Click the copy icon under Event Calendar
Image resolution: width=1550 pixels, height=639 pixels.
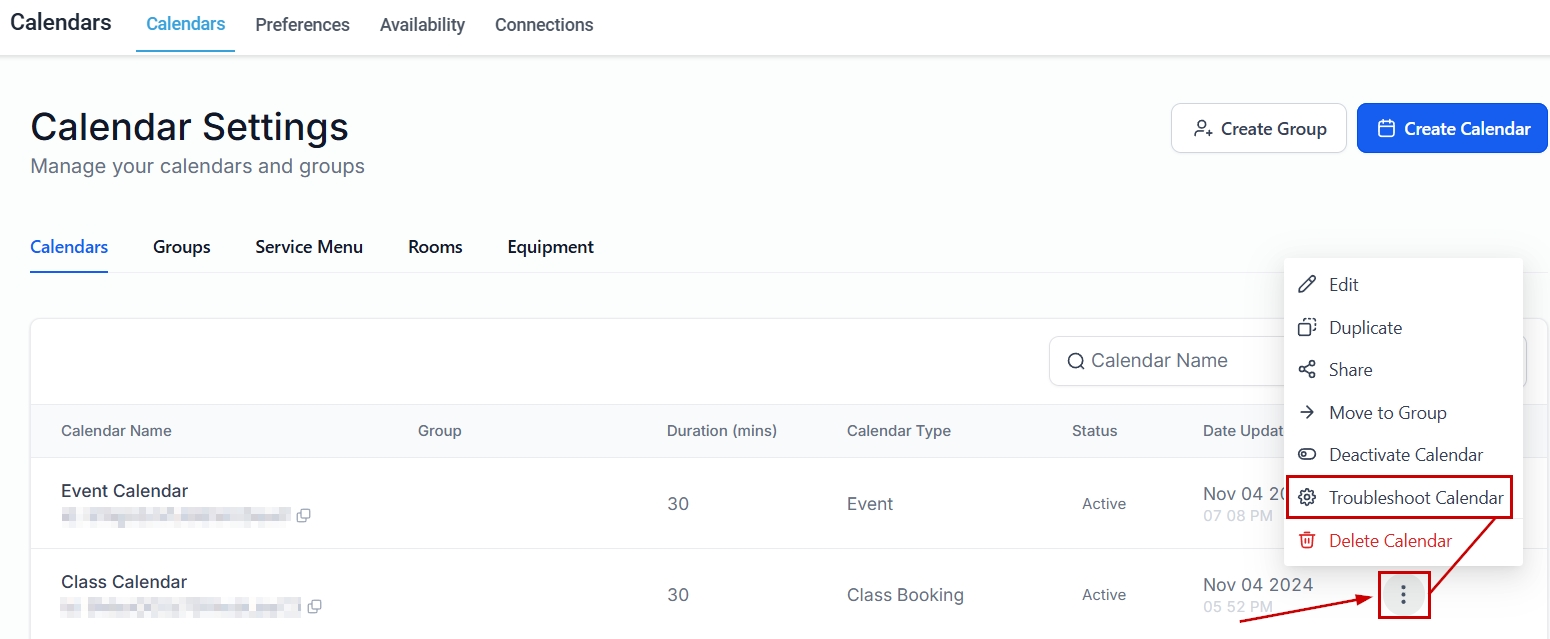(303, 516)
